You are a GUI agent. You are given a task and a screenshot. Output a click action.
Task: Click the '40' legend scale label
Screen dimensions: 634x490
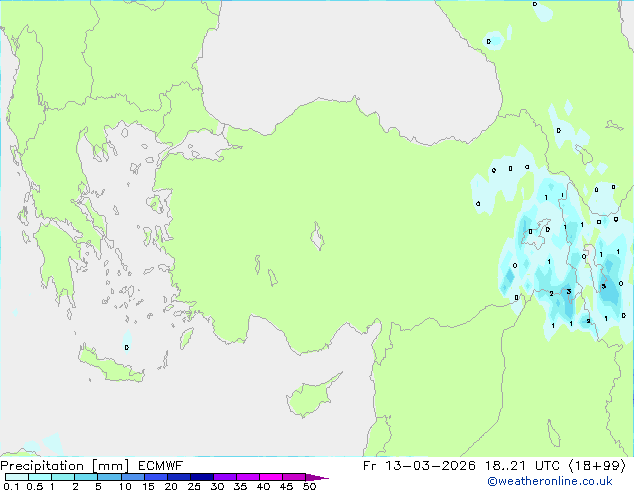click(263, 486)
